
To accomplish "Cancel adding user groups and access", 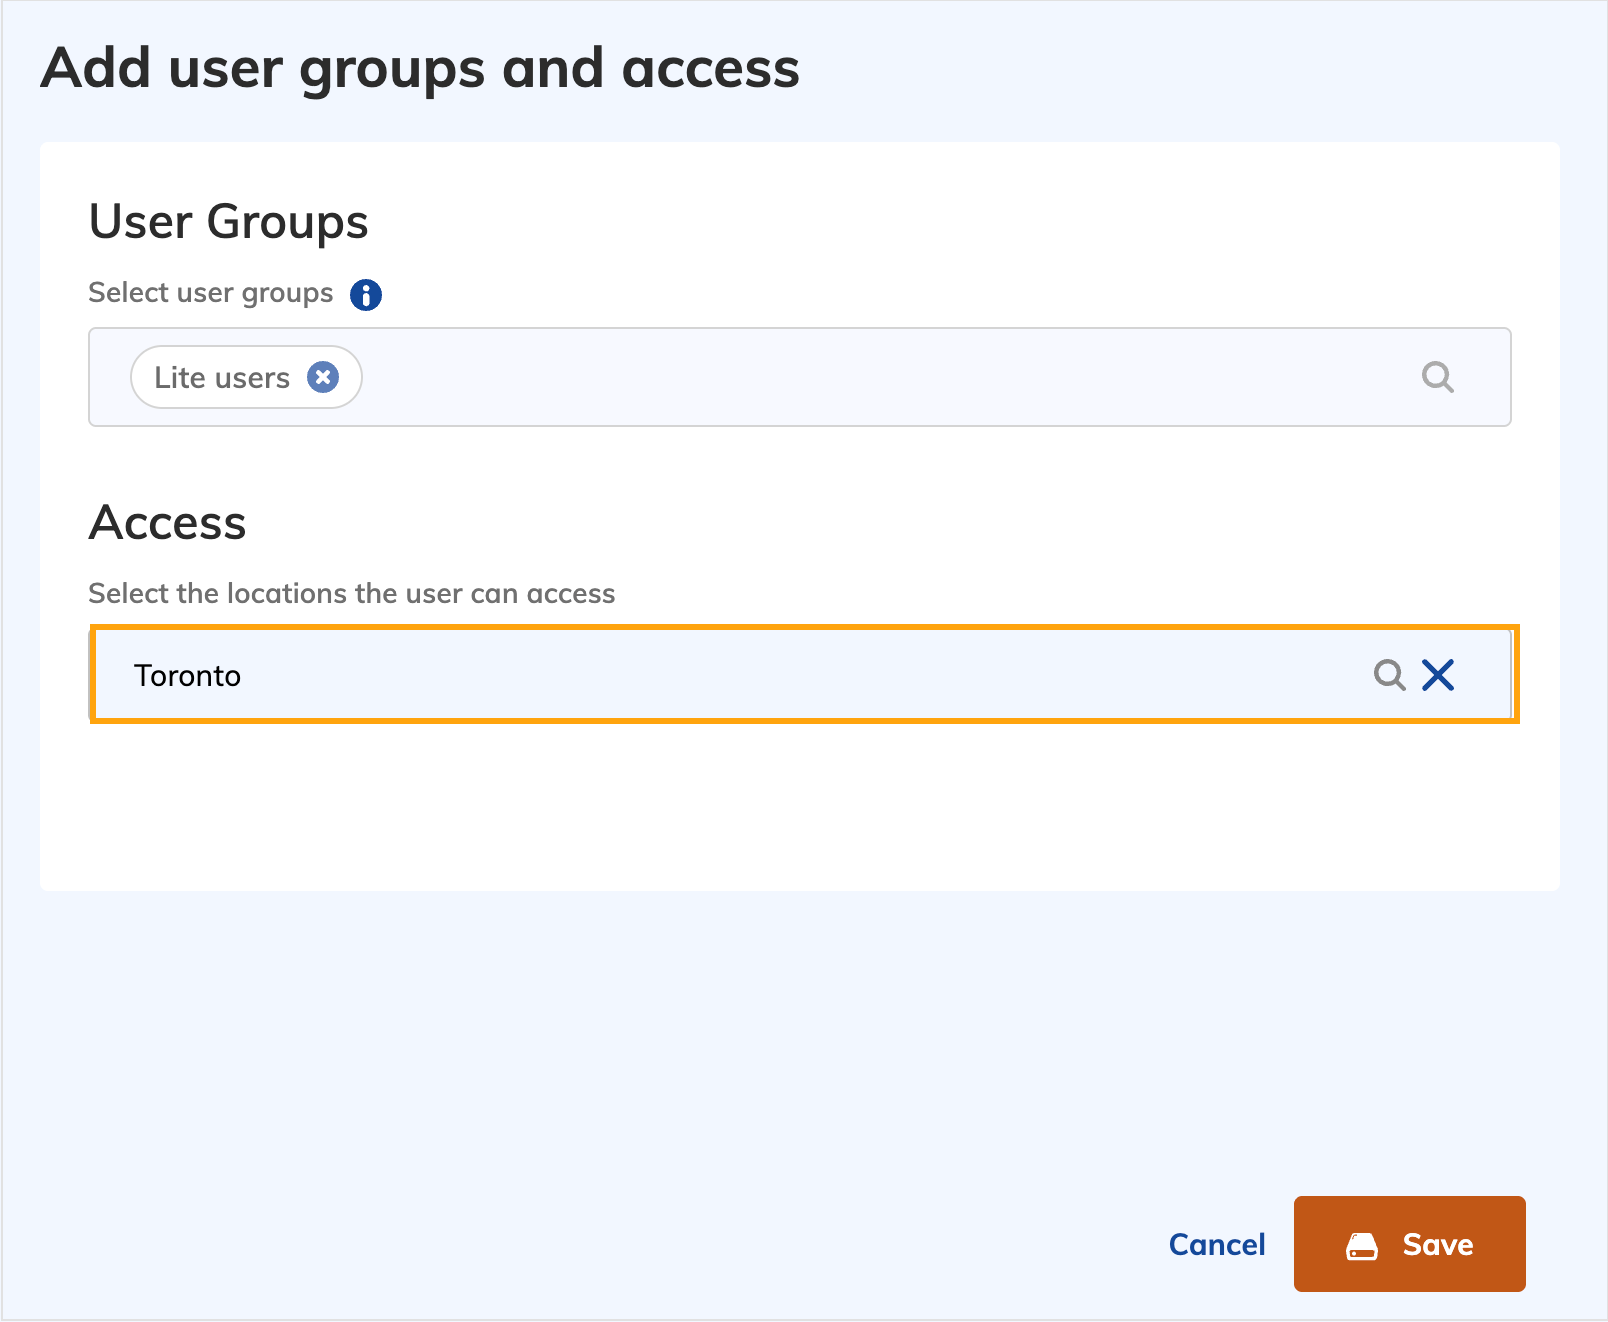I will click(x=1216, y=1244).
